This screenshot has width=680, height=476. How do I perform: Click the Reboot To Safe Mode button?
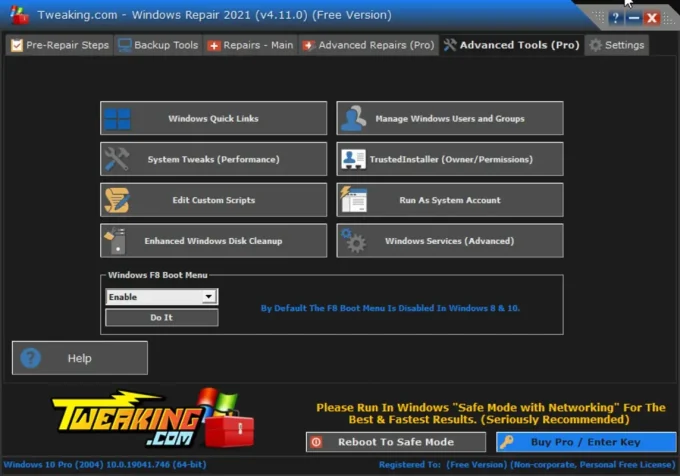(x=387, y=442)
